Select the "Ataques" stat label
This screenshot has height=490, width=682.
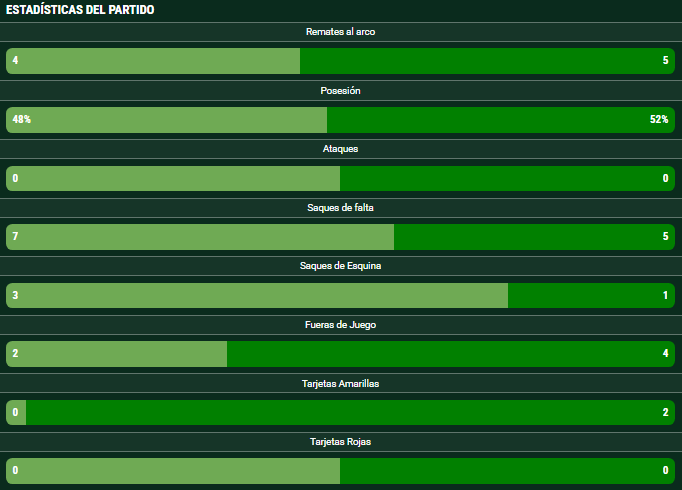tap(340, 149)
